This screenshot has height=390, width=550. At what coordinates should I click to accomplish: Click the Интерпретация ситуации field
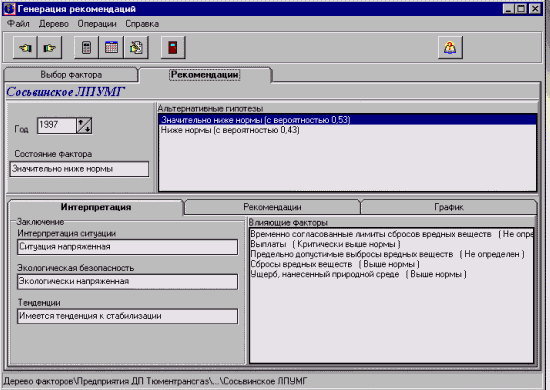(127, 247)
